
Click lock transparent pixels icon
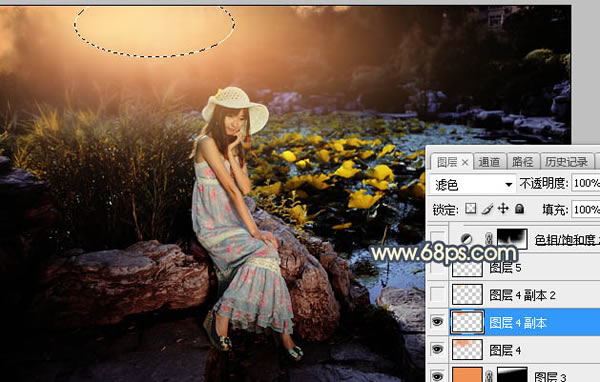click(471, 209)
